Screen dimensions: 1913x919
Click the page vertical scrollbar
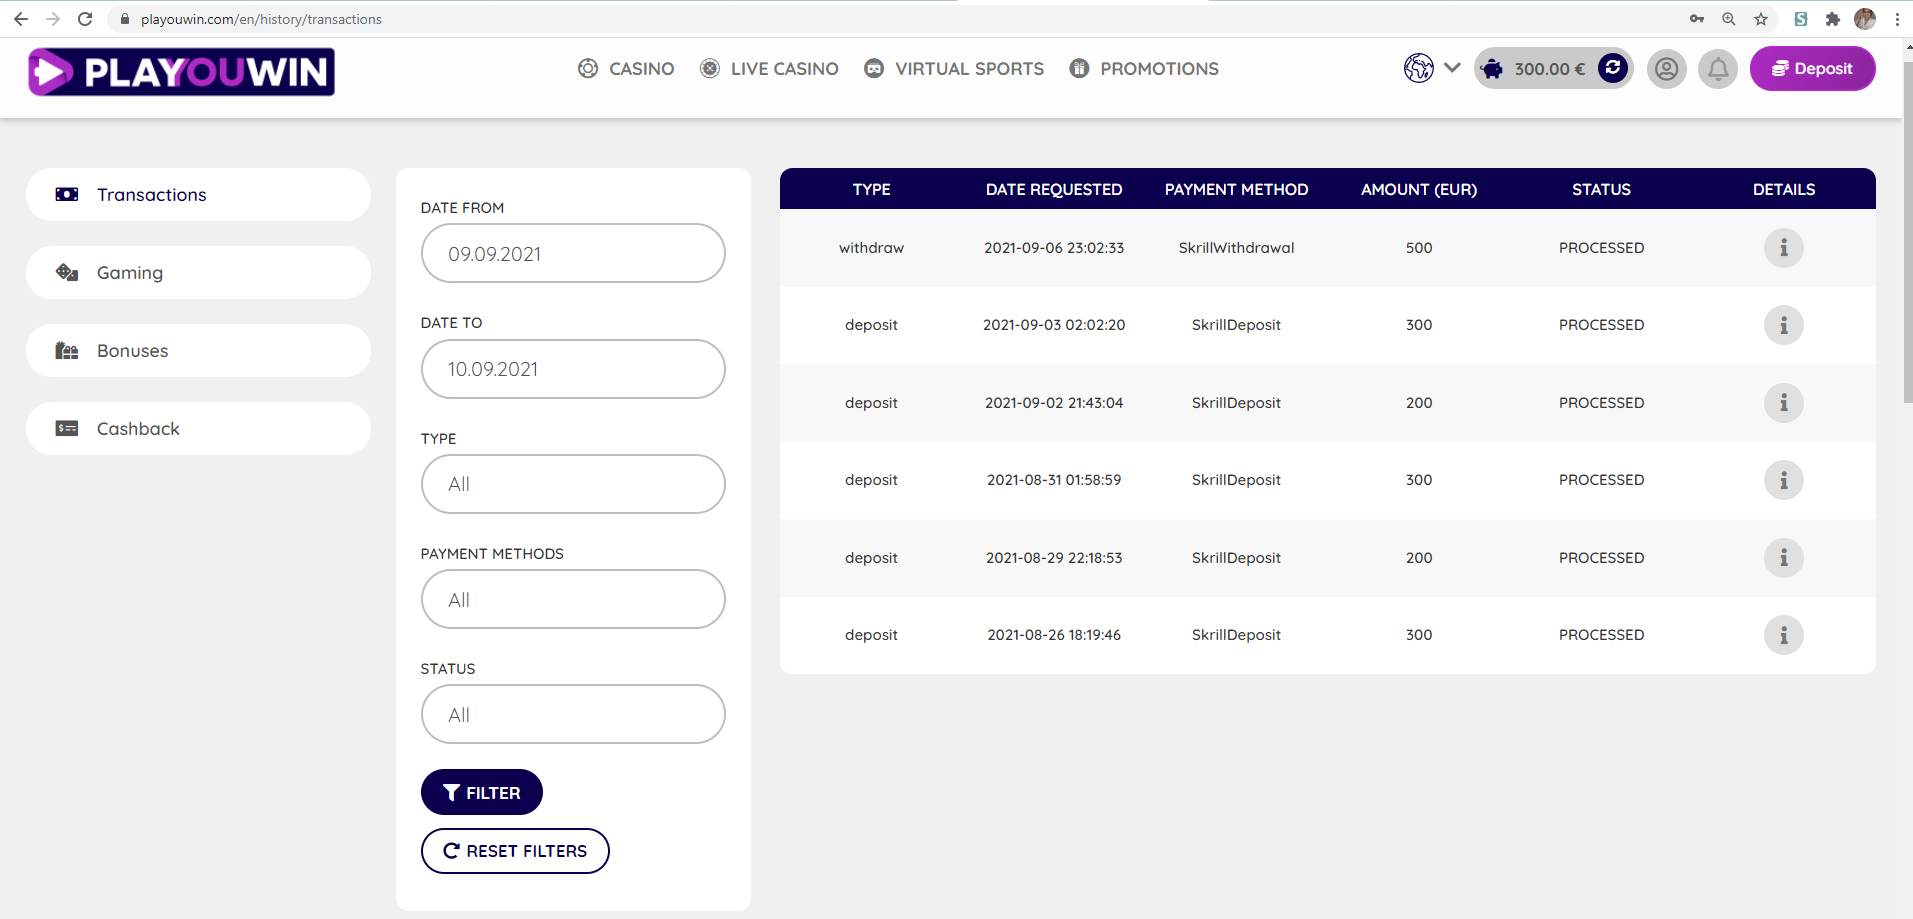coord(1907,230)
